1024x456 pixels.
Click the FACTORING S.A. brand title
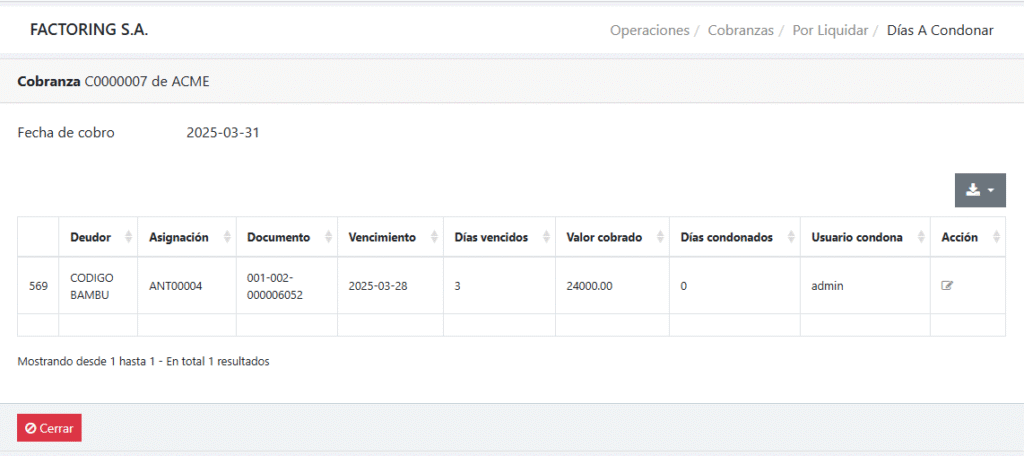89,30
